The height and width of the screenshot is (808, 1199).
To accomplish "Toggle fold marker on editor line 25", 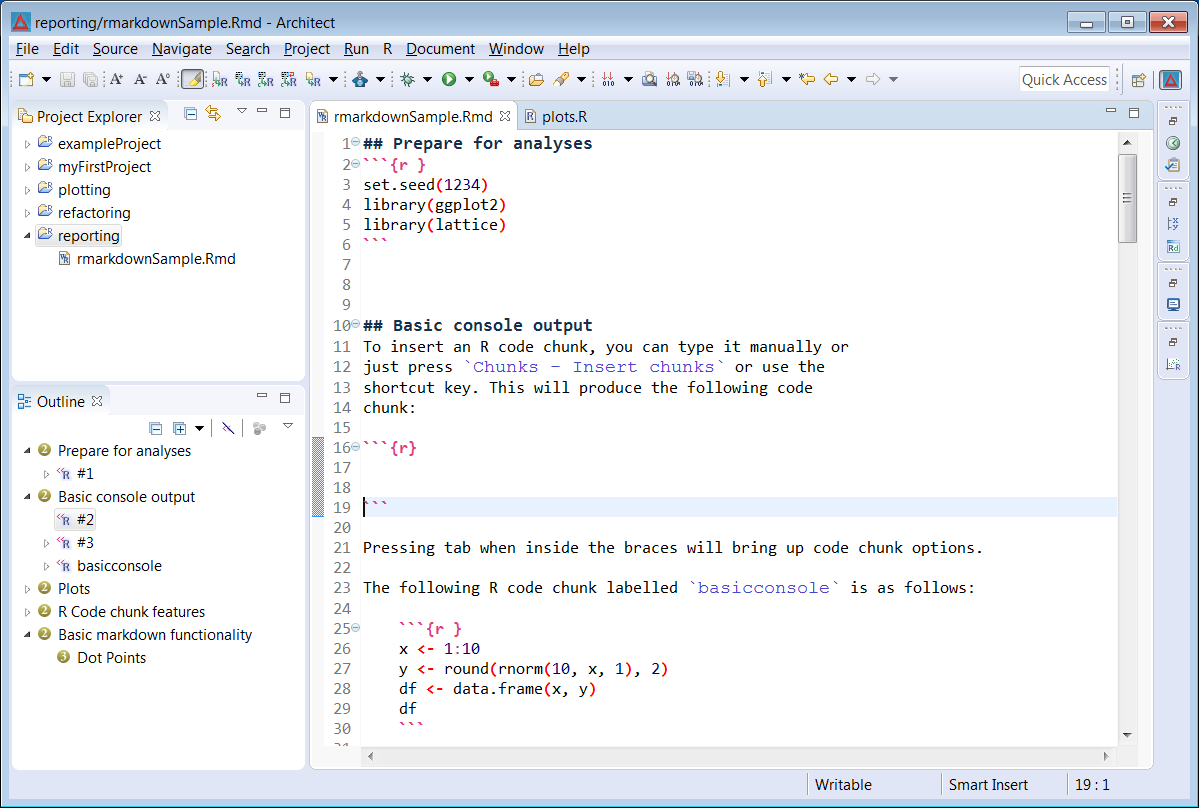I will pos(356,628).
